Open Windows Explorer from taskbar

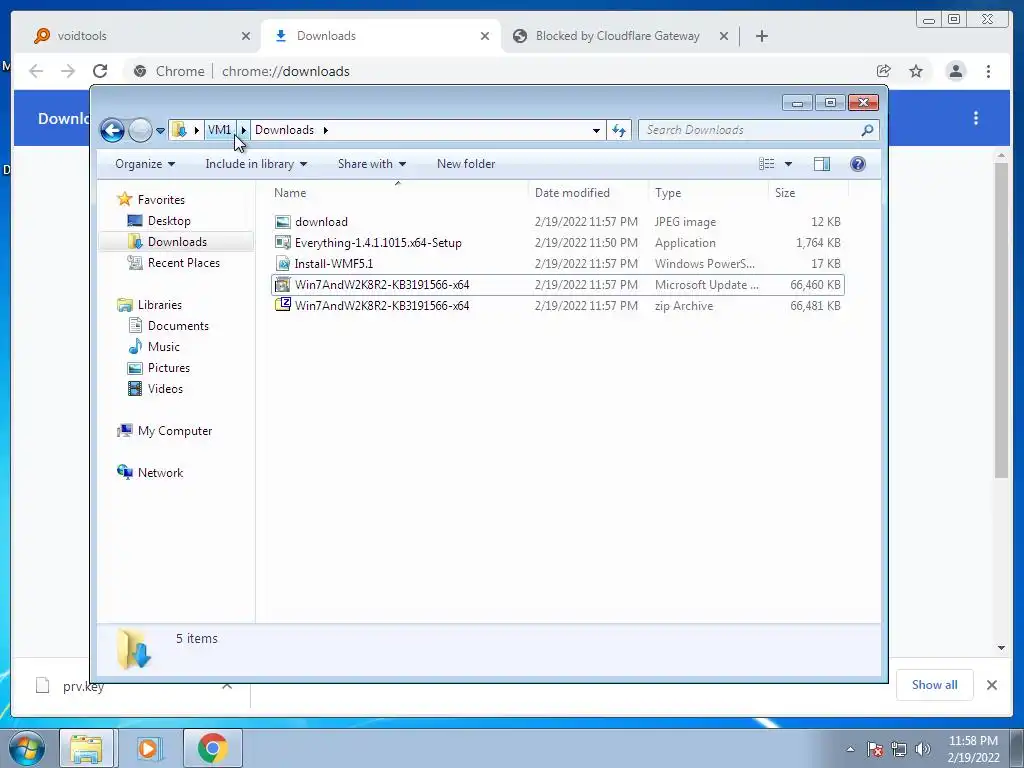point(86,748)
